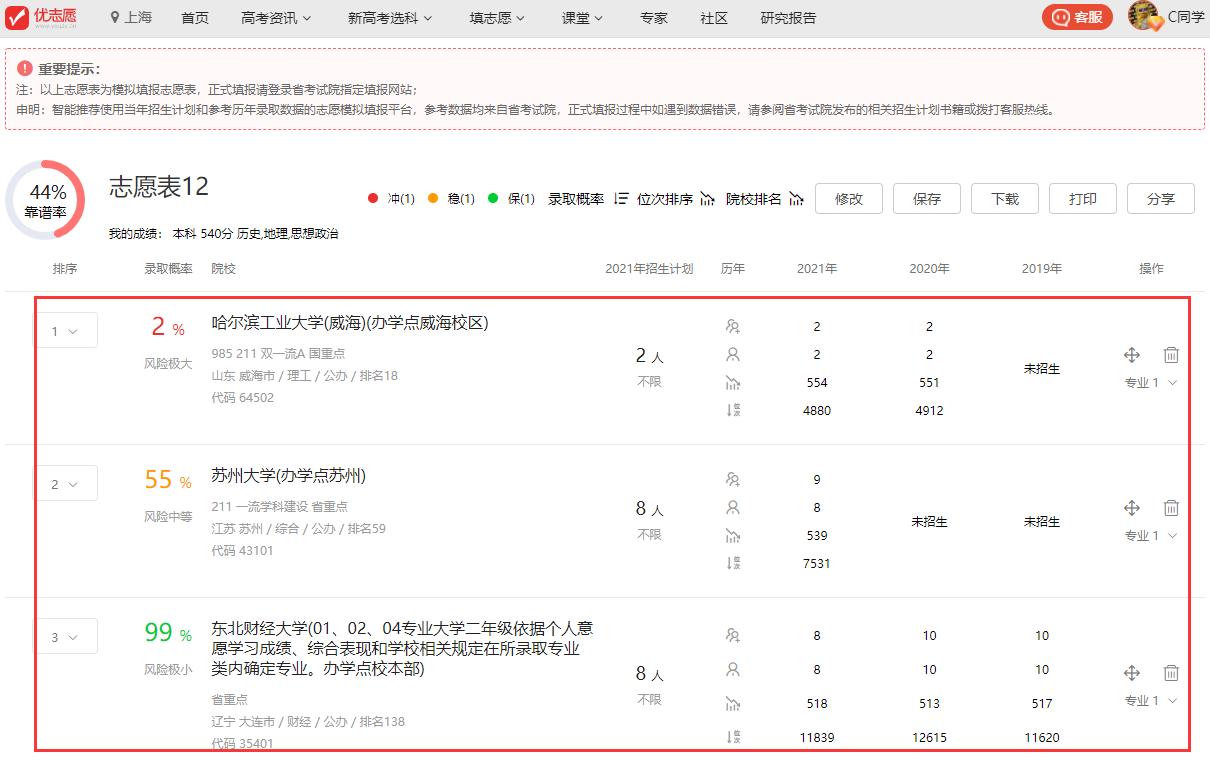Click the 2021 rank 7531 value
Image resolution: width=1210 pixels, height=769 pixels.
(817, 563)
